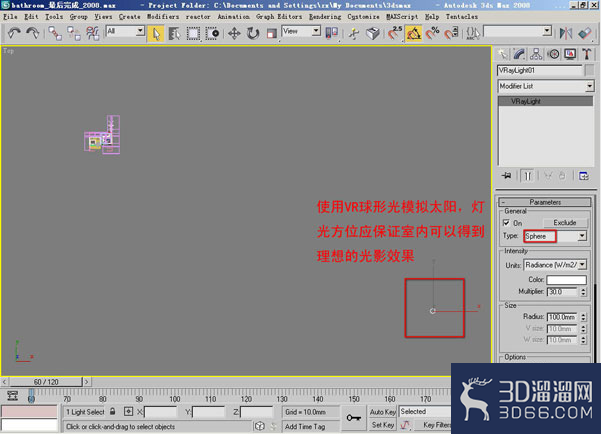Click the light Color swatch
This screenshot has height=434, width=601.
pyautogui.click(x=567, y=279)
